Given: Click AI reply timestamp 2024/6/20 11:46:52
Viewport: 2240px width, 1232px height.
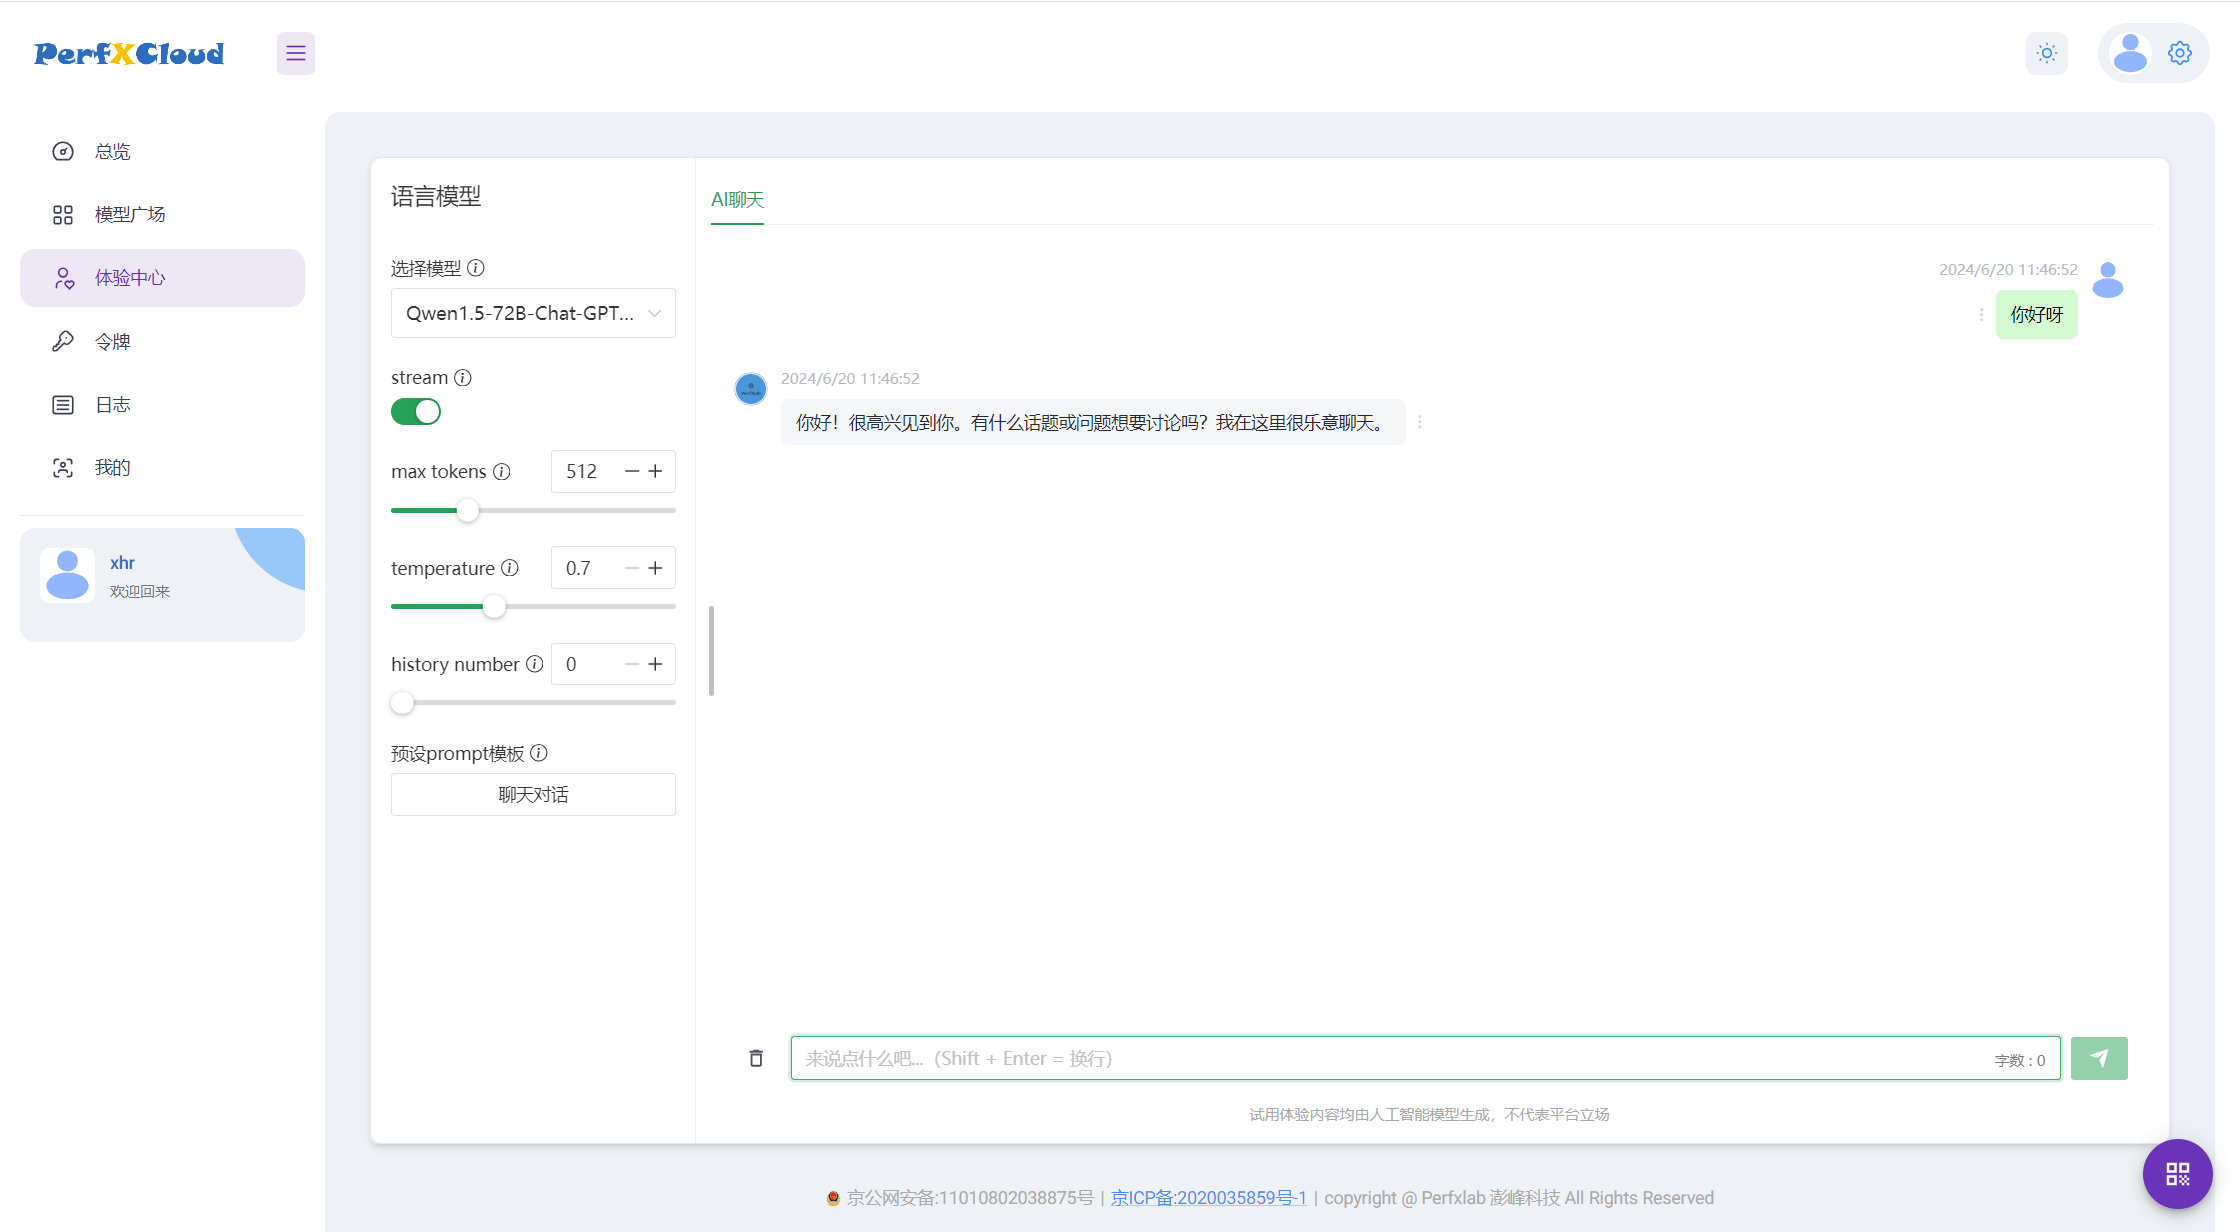Looking at the screenshot, I should click(850, 378).
